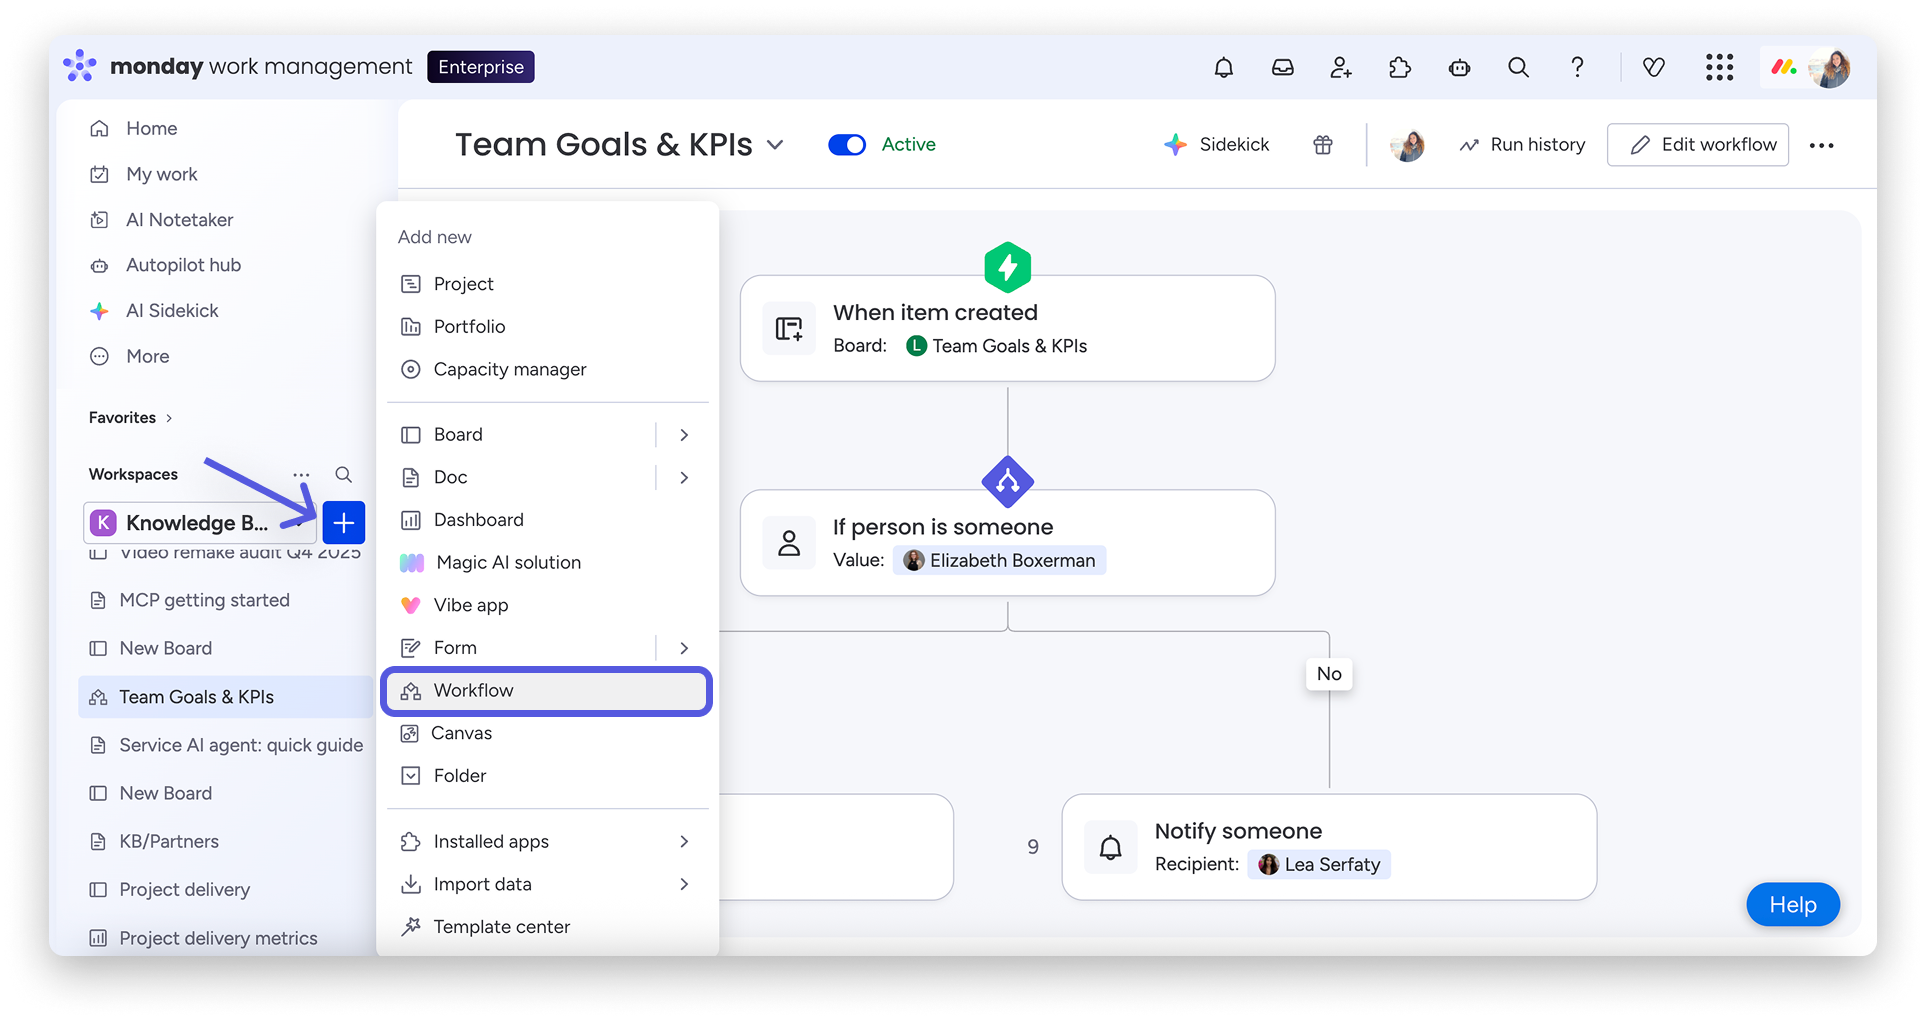Screen dimensions: 1920x1021
Task: Click More in the sidebar
Action: 130,357
